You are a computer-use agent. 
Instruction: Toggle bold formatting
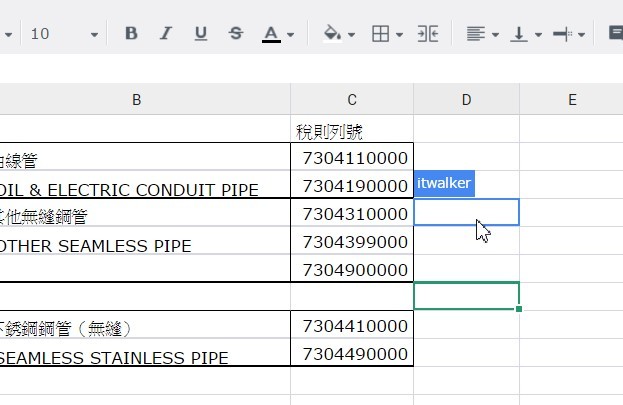131,33
